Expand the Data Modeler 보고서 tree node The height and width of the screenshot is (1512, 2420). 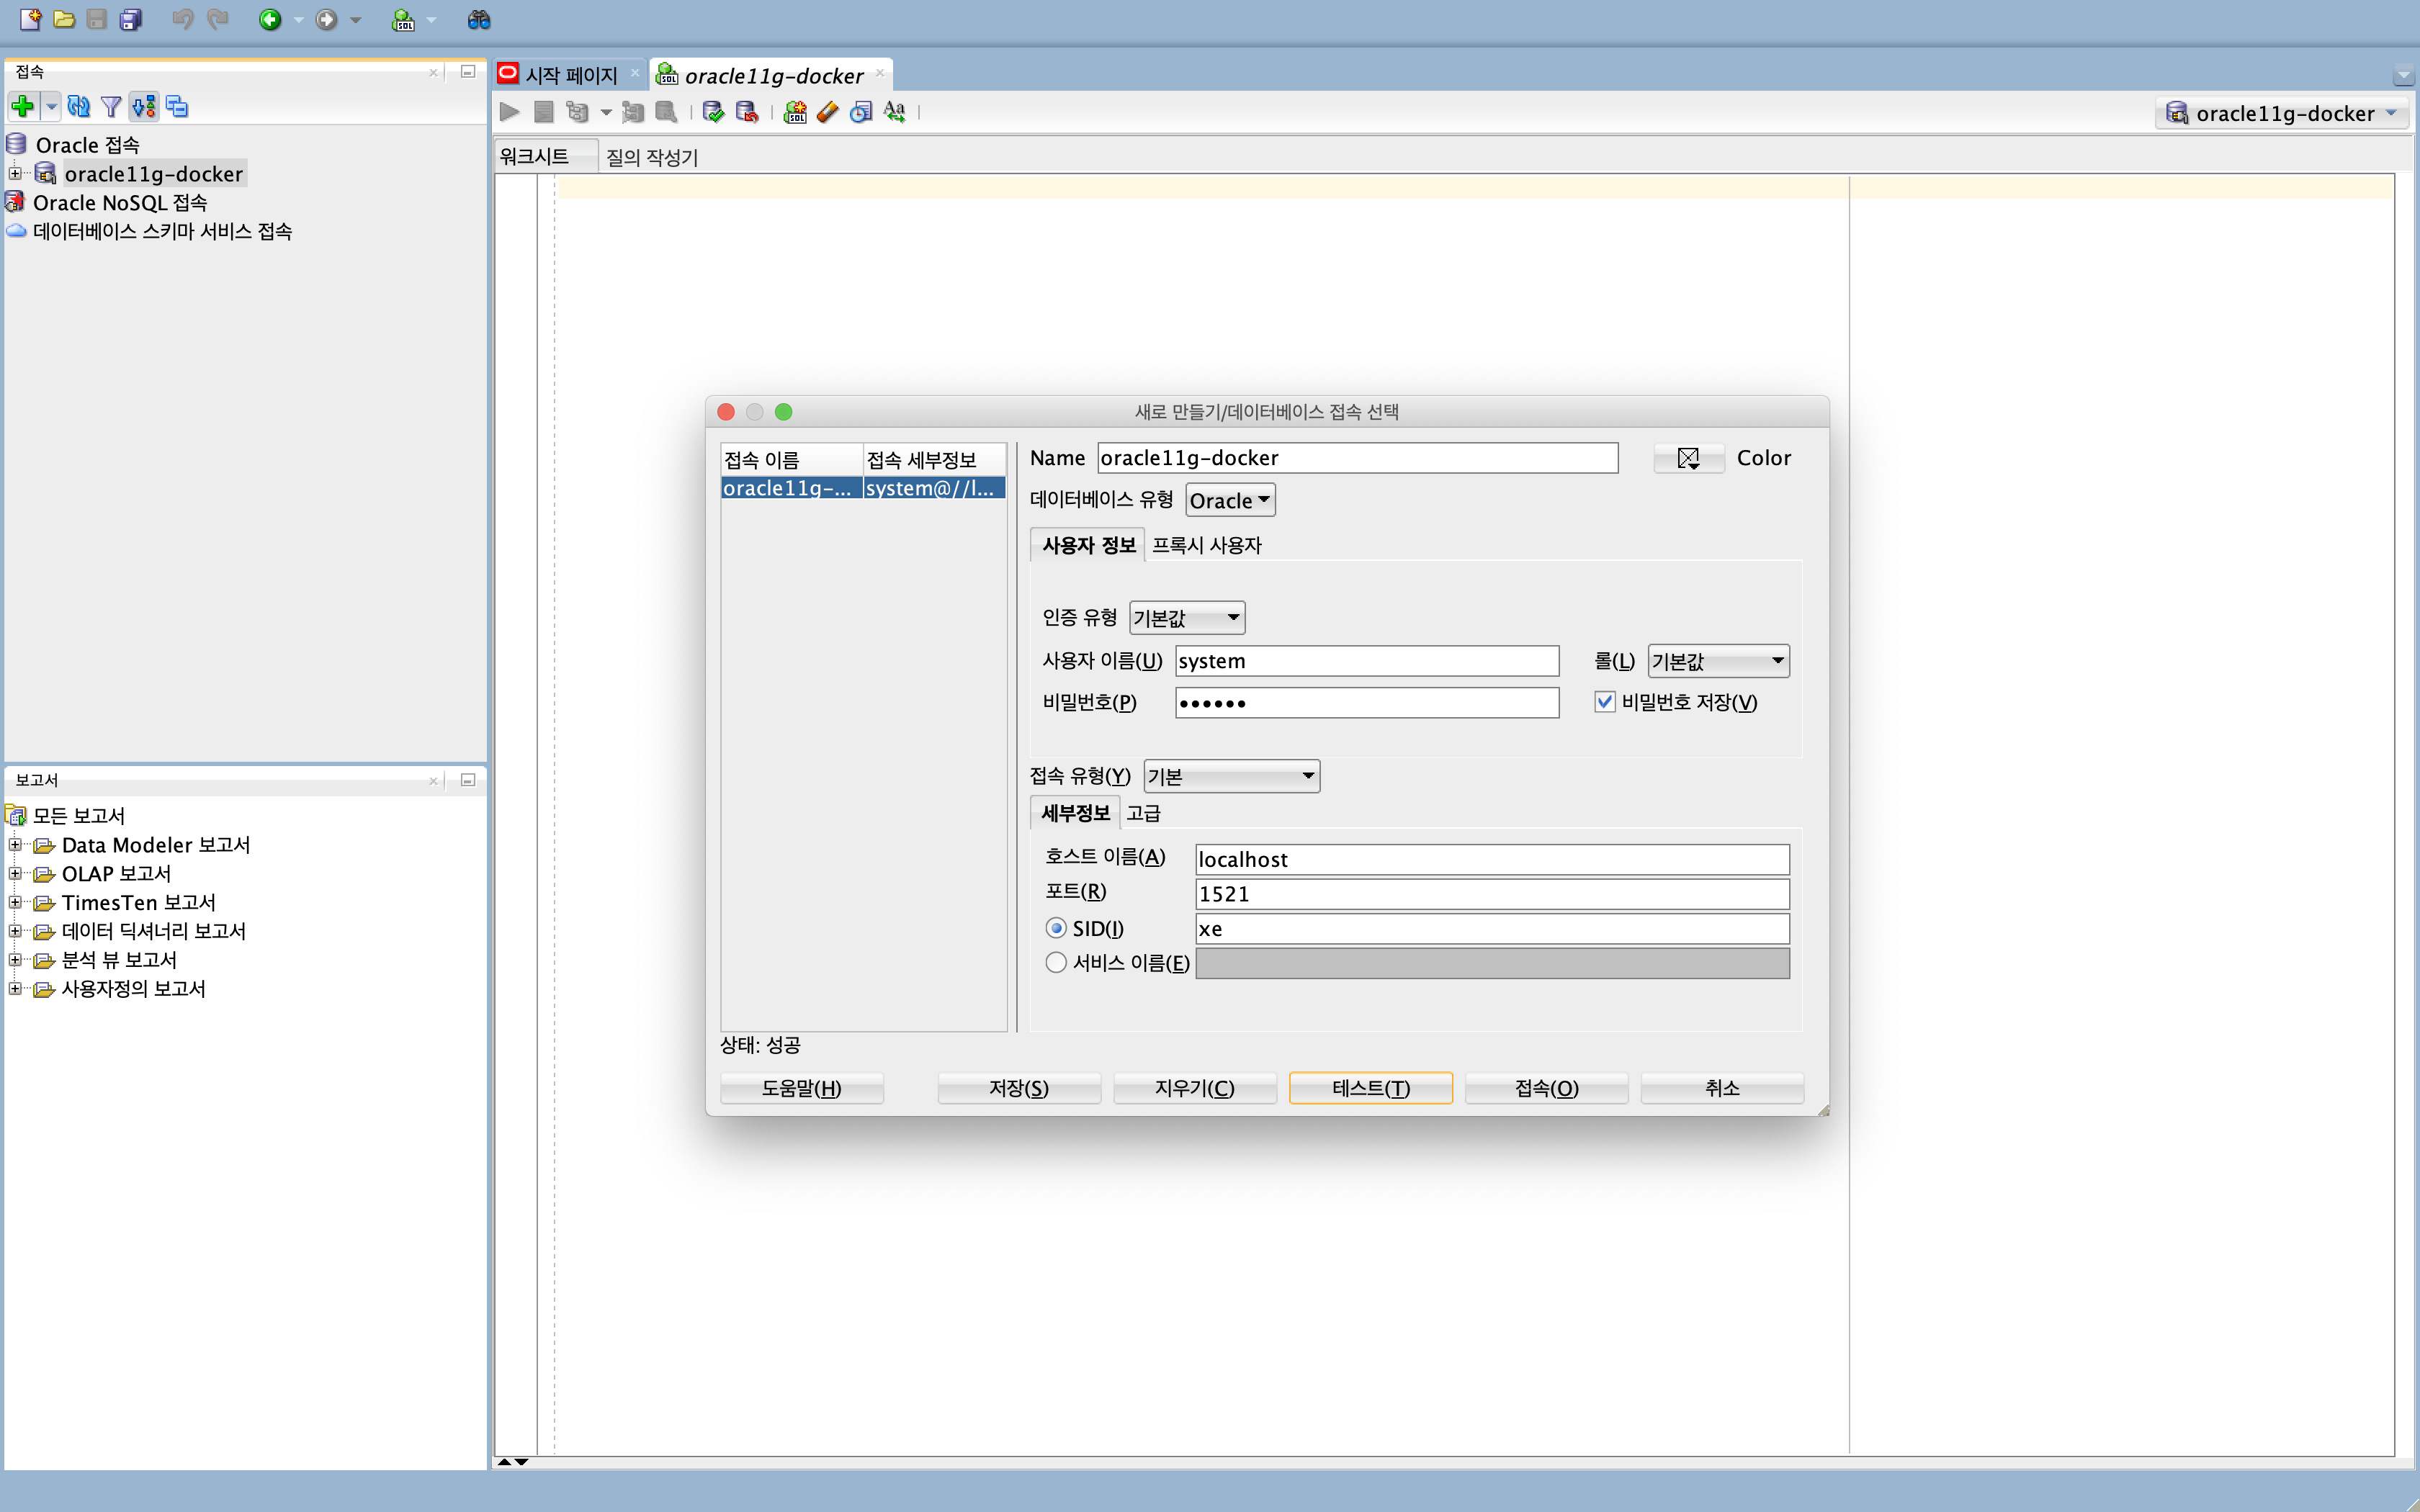coord(15,845)
